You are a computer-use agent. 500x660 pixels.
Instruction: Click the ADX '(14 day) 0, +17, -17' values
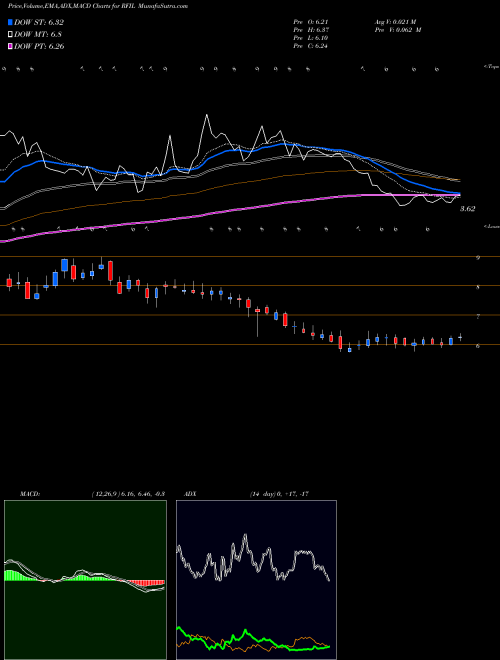279,494
